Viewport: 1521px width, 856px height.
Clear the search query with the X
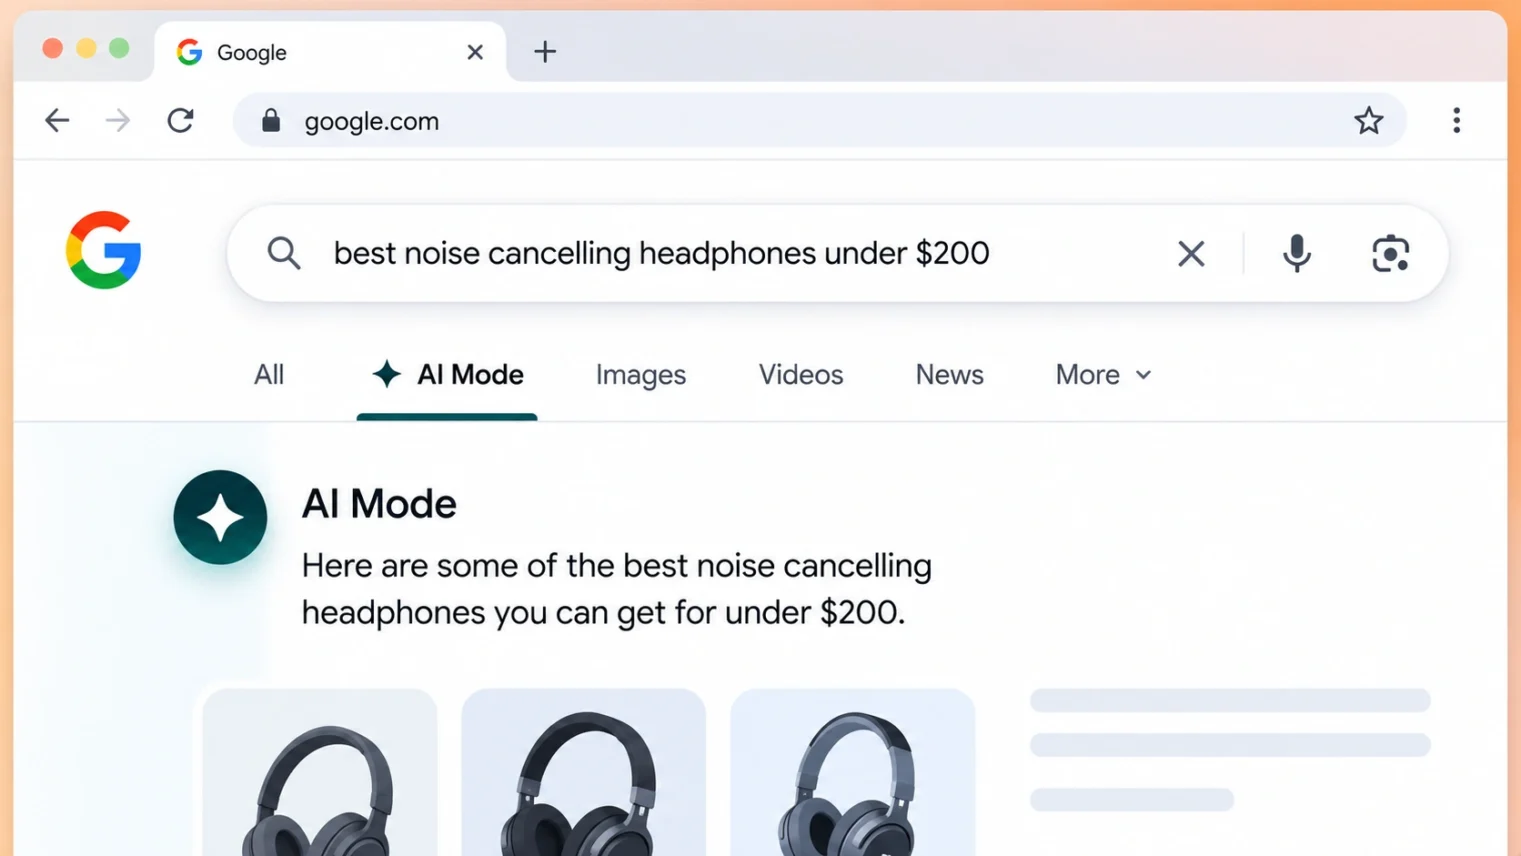(1191, 253)
